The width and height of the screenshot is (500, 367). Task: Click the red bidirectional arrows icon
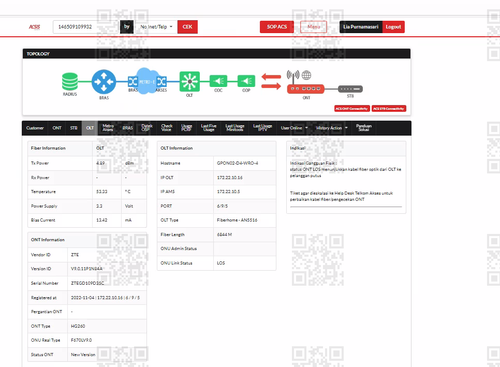coord(271,82)
